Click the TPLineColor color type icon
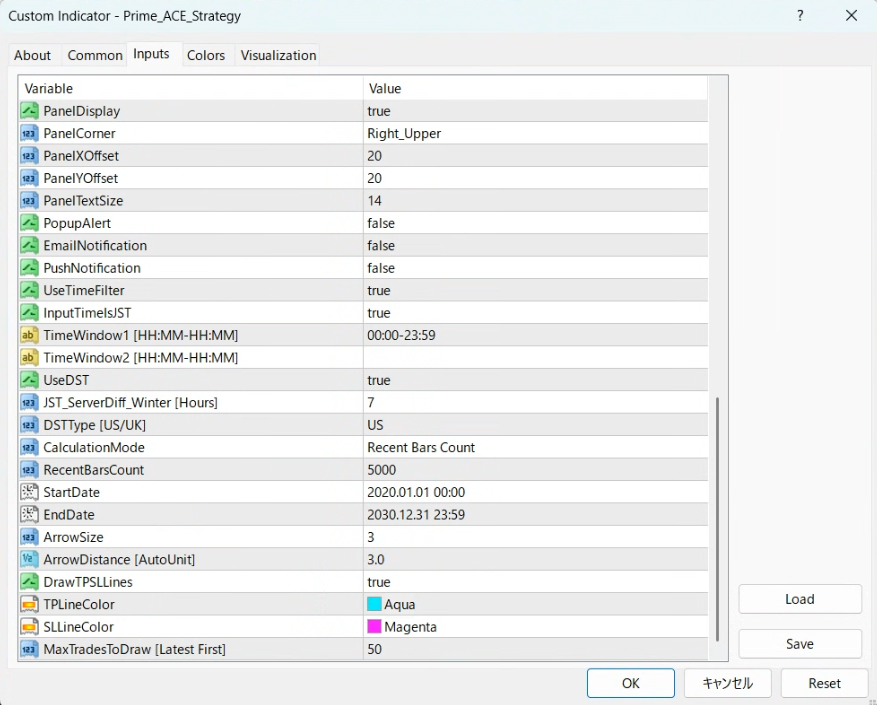 point(29,604)
